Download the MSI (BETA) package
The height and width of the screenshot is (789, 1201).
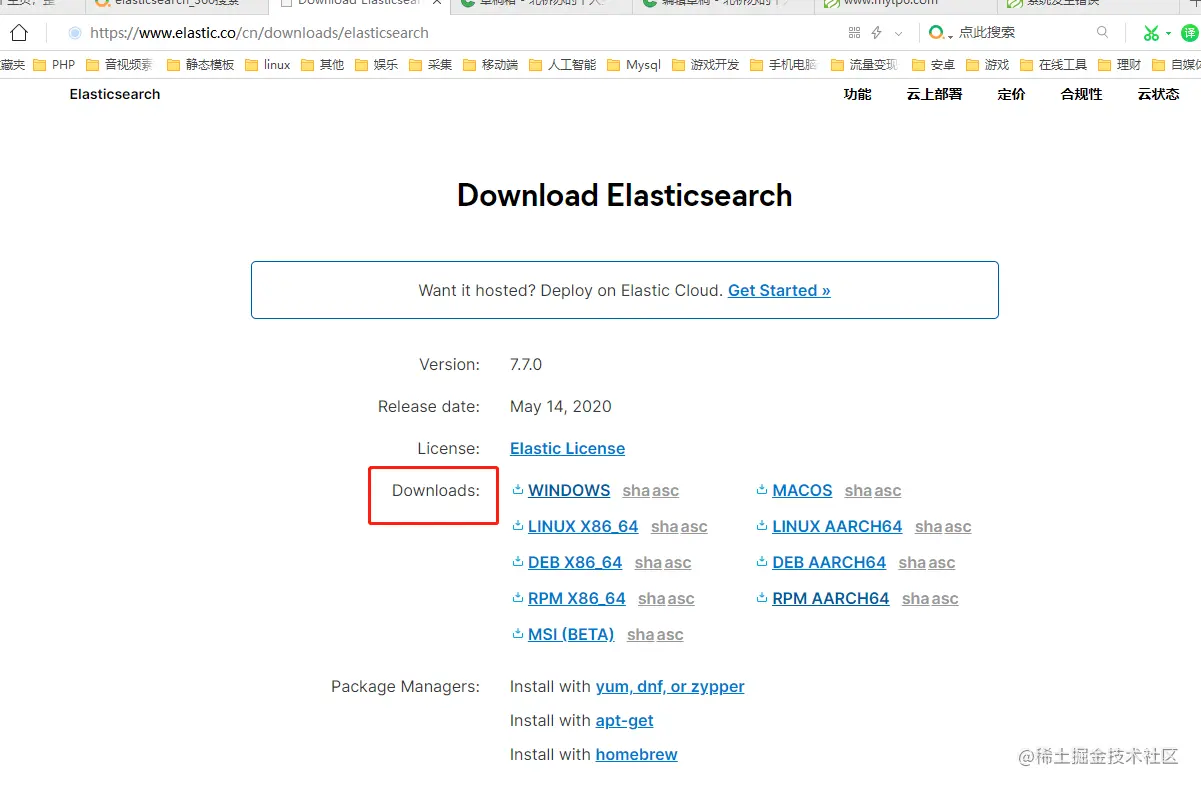tap(571, 634)
